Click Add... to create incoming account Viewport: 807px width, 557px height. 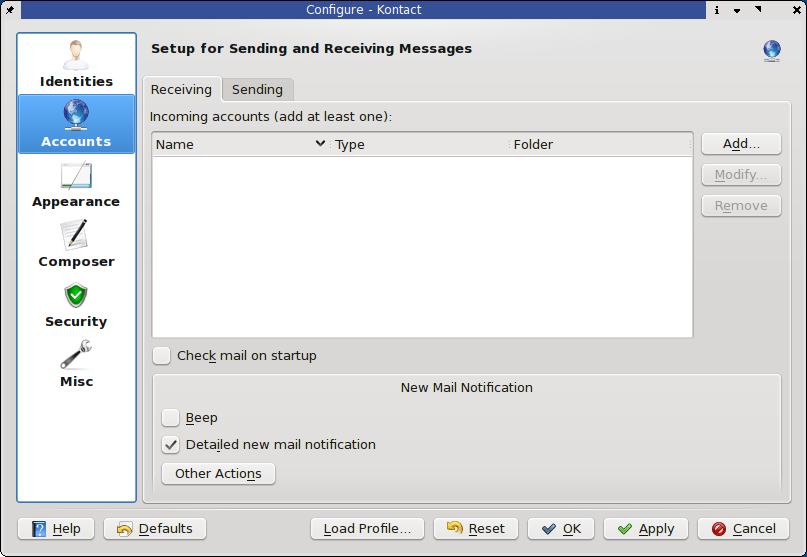coord(741,144)
